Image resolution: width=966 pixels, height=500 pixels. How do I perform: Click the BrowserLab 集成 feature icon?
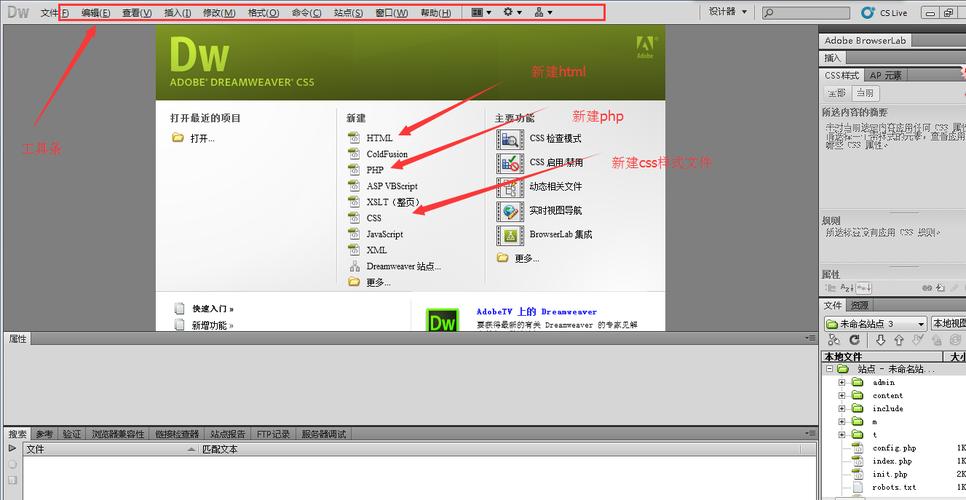[x=509, y=235]
